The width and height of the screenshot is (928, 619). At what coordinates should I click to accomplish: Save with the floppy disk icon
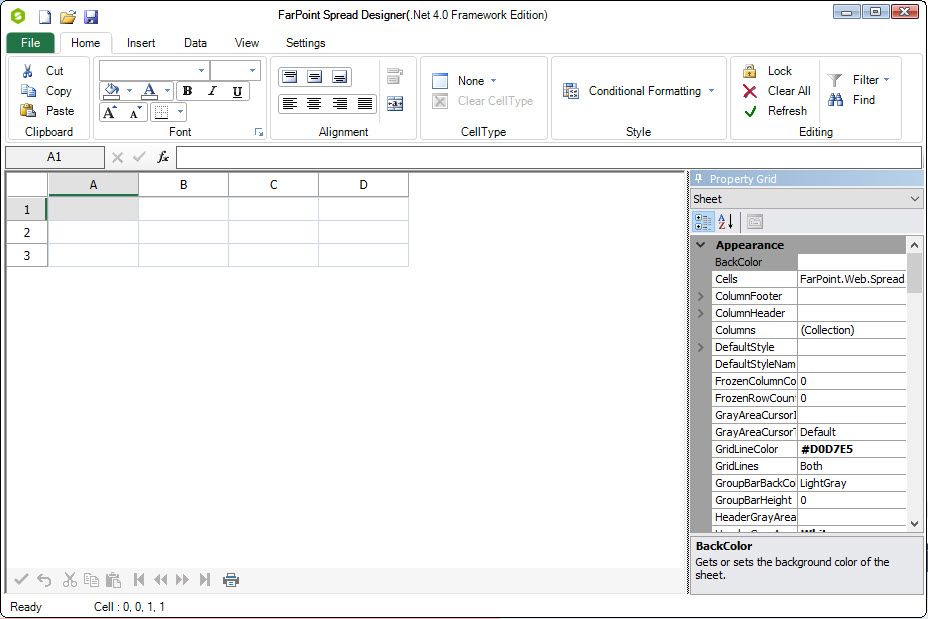click(91, 17)
